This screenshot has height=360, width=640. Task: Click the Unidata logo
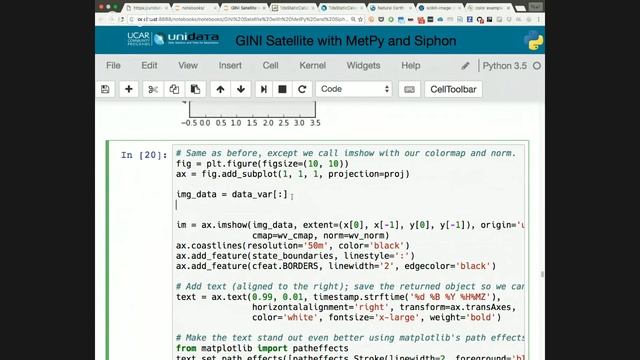pos(187,39)
